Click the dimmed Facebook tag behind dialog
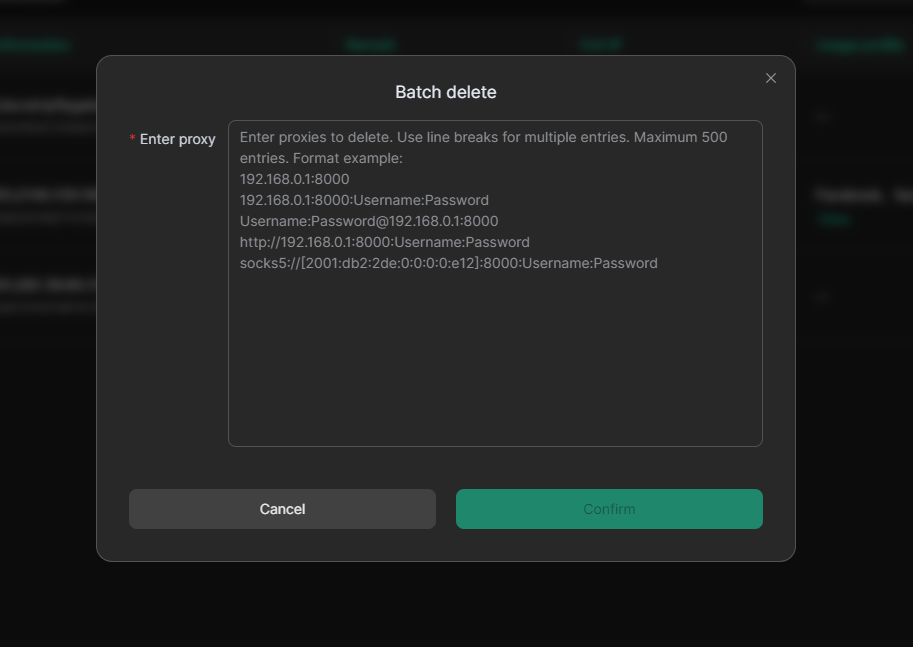 tap(848, 196)
